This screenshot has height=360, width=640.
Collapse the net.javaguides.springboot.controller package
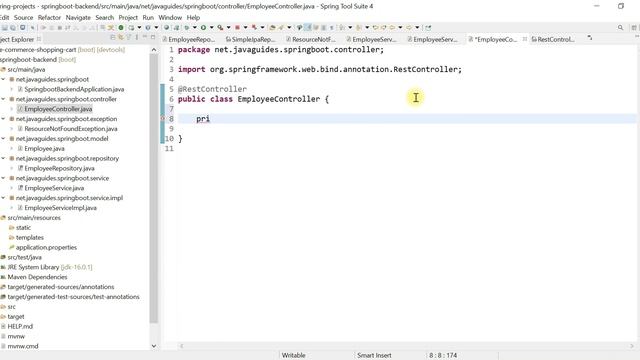3,99
